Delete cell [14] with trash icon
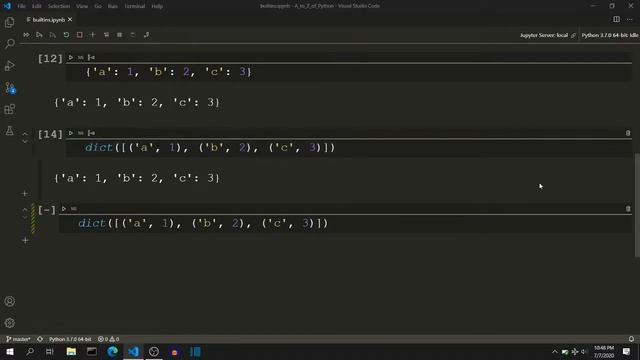Viewport: 640px width, 360px height. [x=628, y=133]
